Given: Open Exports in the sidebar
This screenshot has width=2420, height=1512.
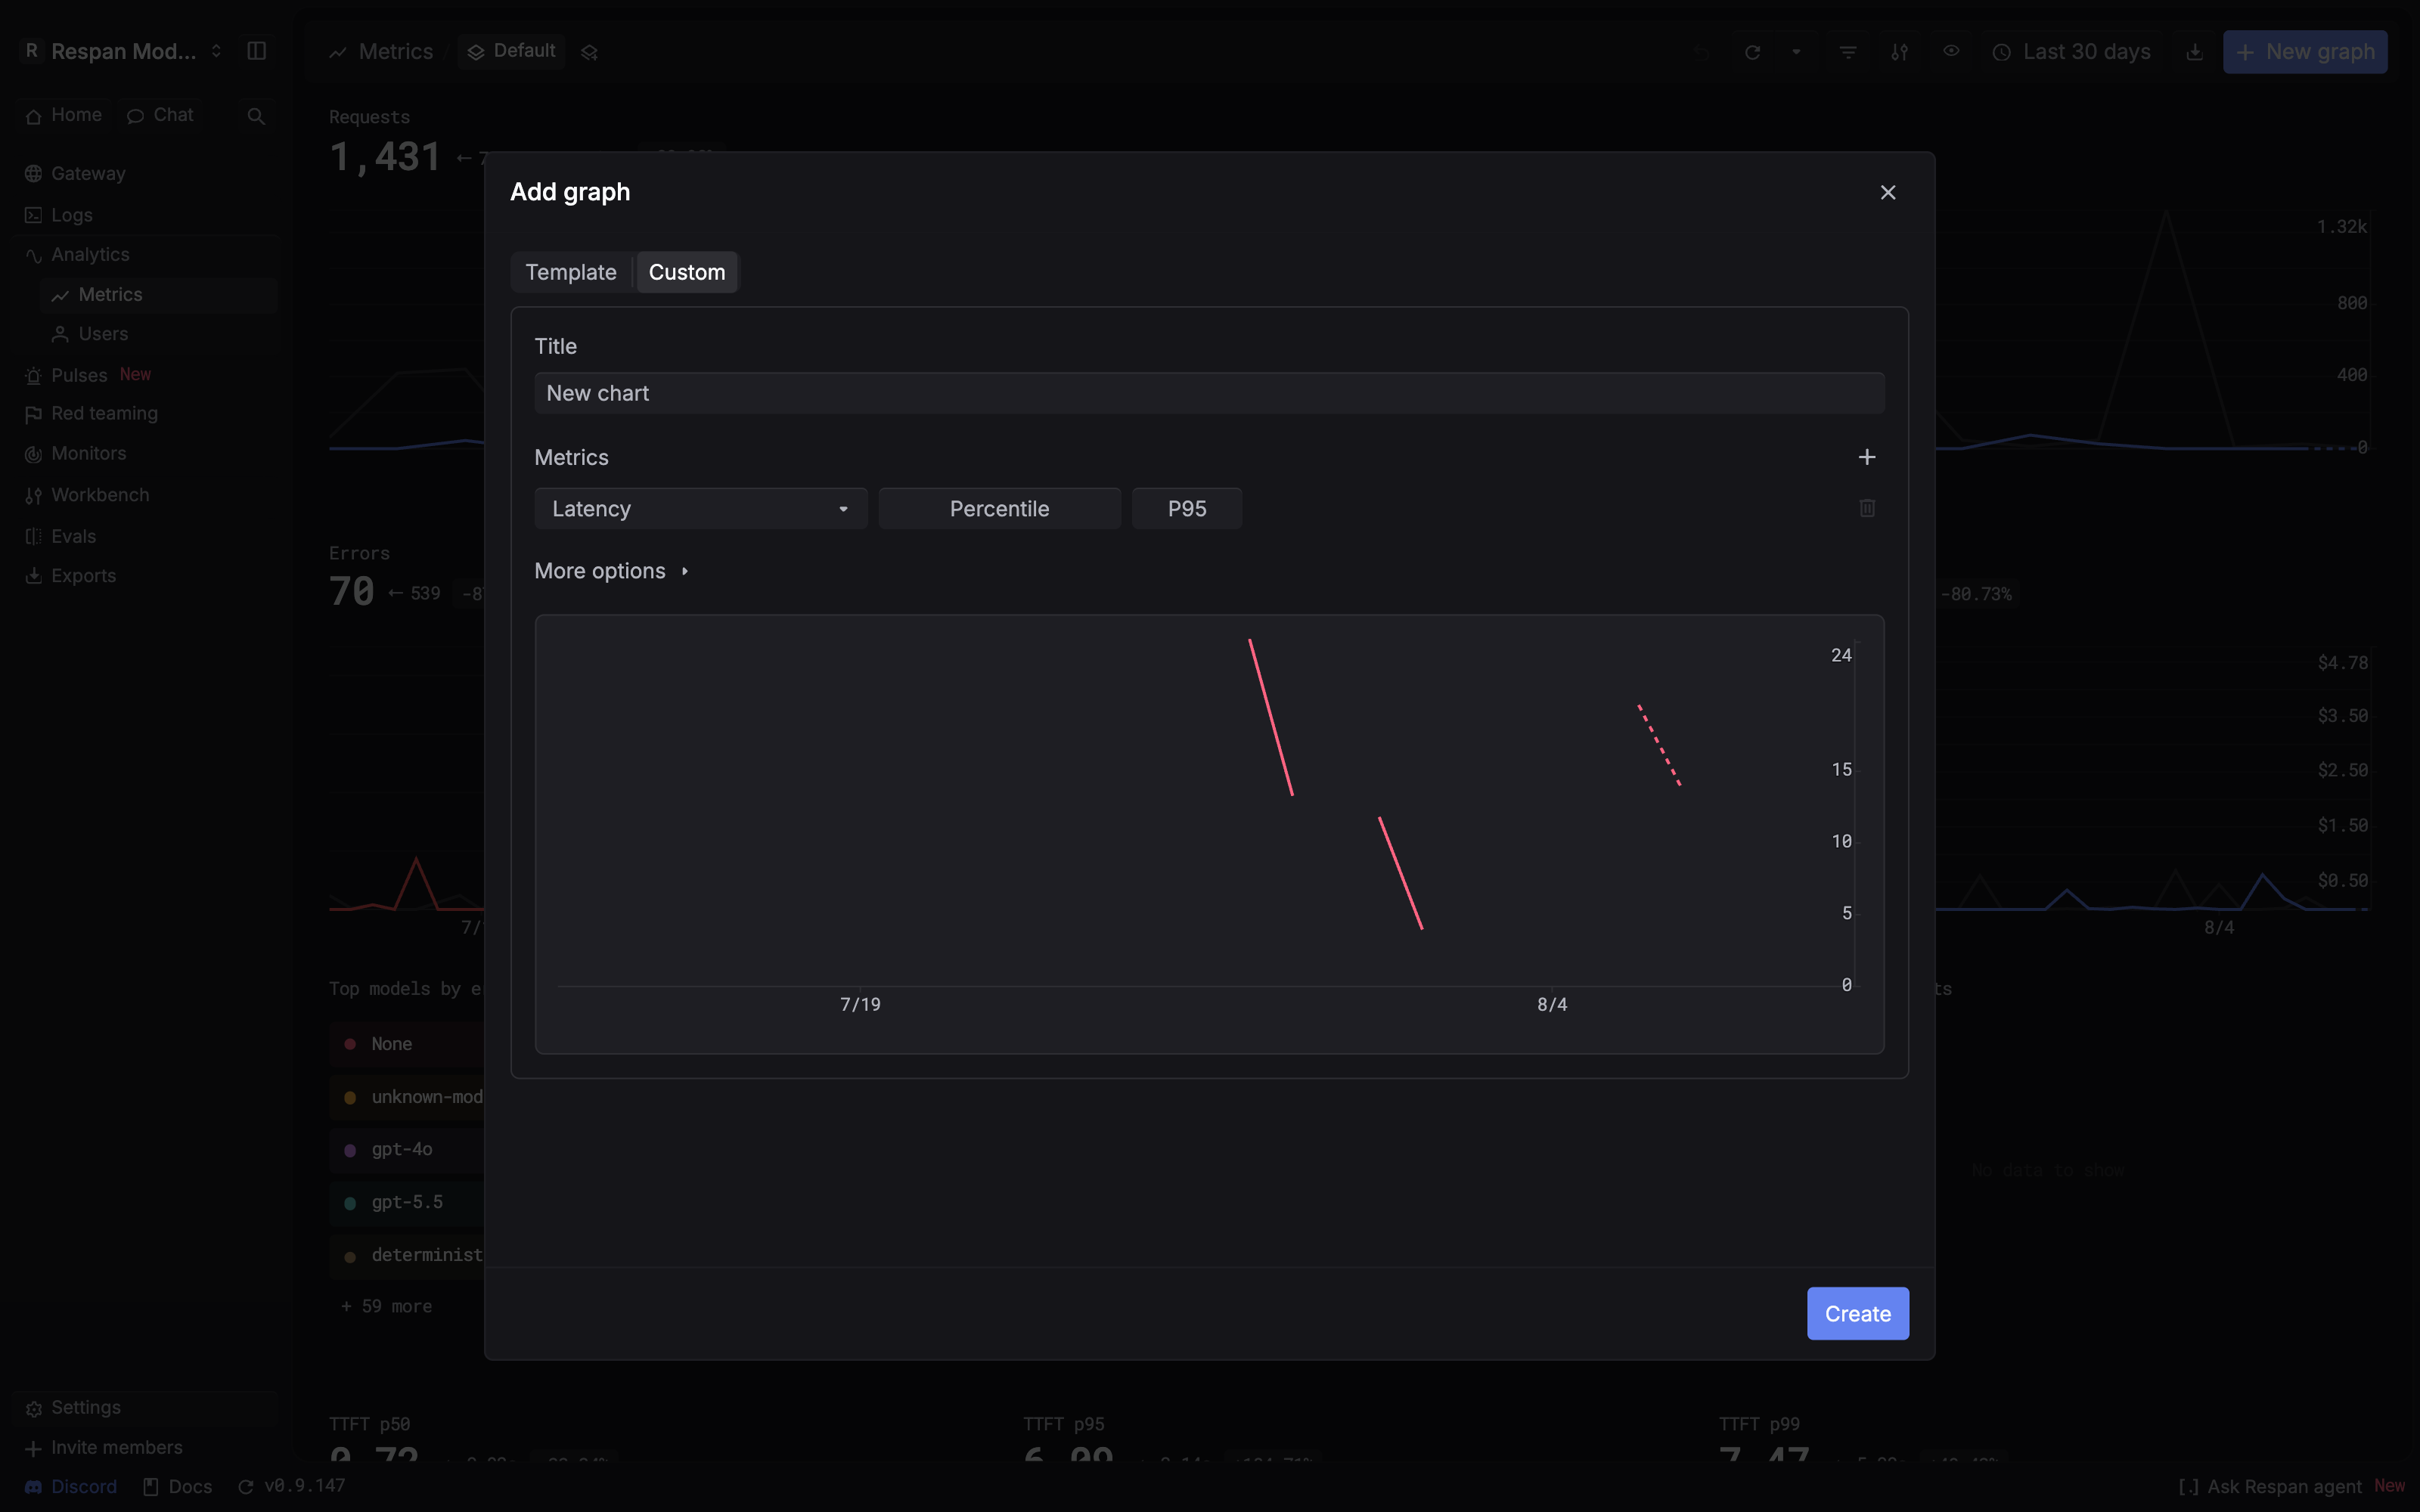Looking at the screenshot, I should [x=147, y=576].
